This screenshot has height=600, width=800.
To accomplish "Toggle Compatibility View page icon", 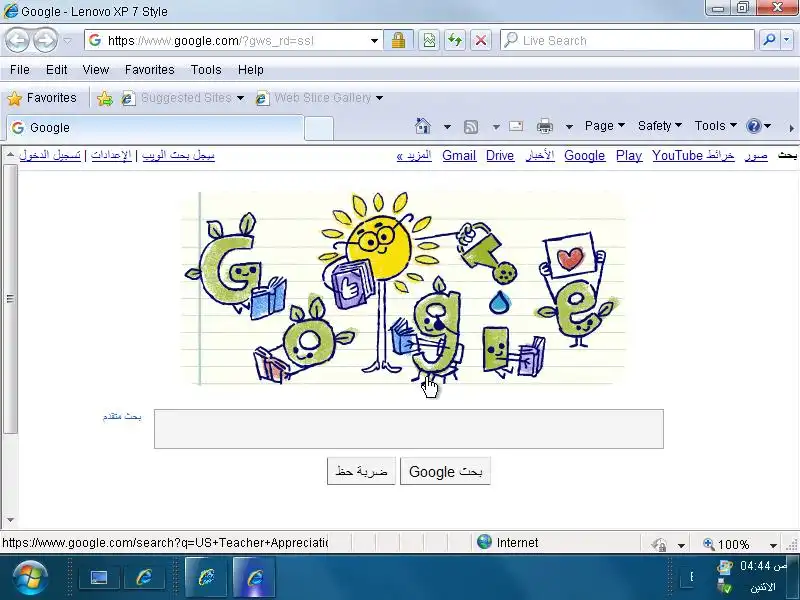I will [x=429, y=40].
